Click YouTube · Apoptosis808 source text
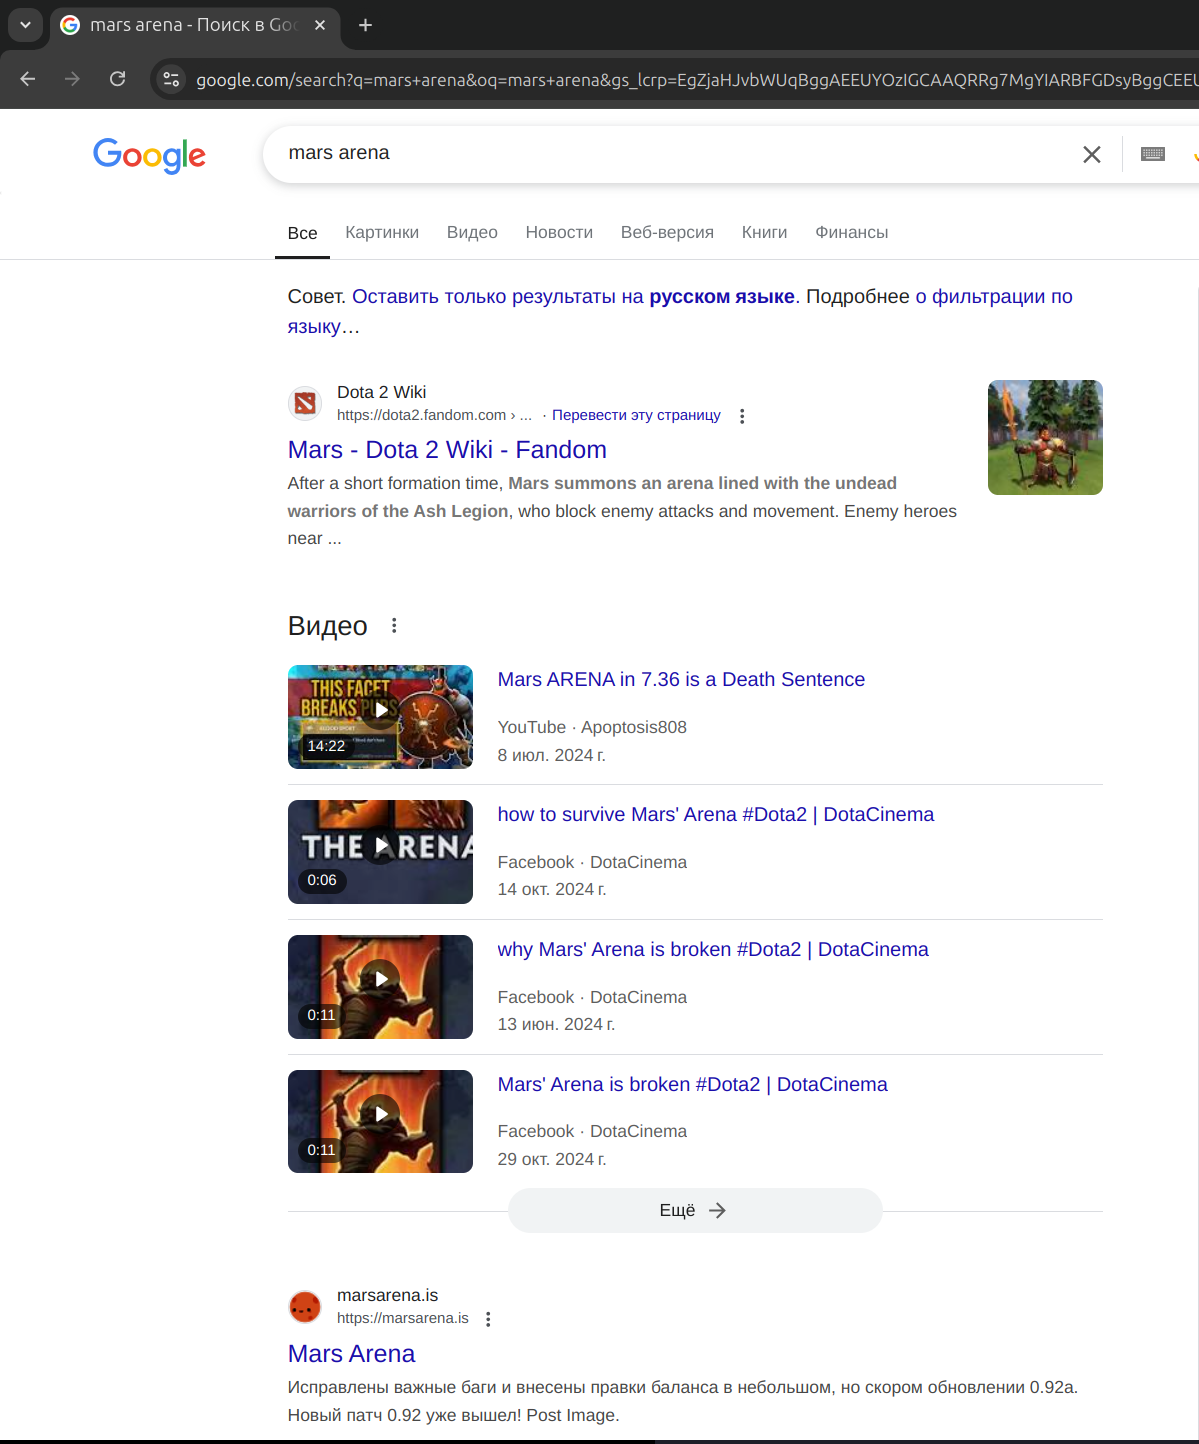 pos(592,727)
